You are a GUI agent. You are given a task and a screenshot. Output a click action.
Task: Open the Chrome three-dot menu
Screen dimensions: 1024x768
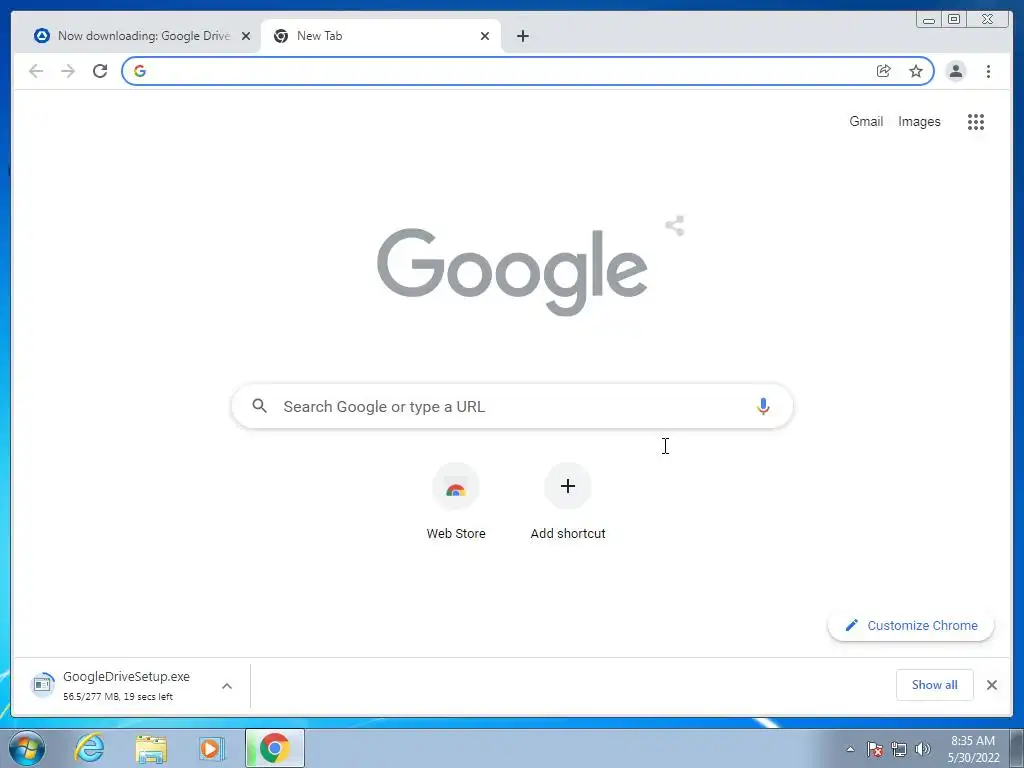(988, 71)
